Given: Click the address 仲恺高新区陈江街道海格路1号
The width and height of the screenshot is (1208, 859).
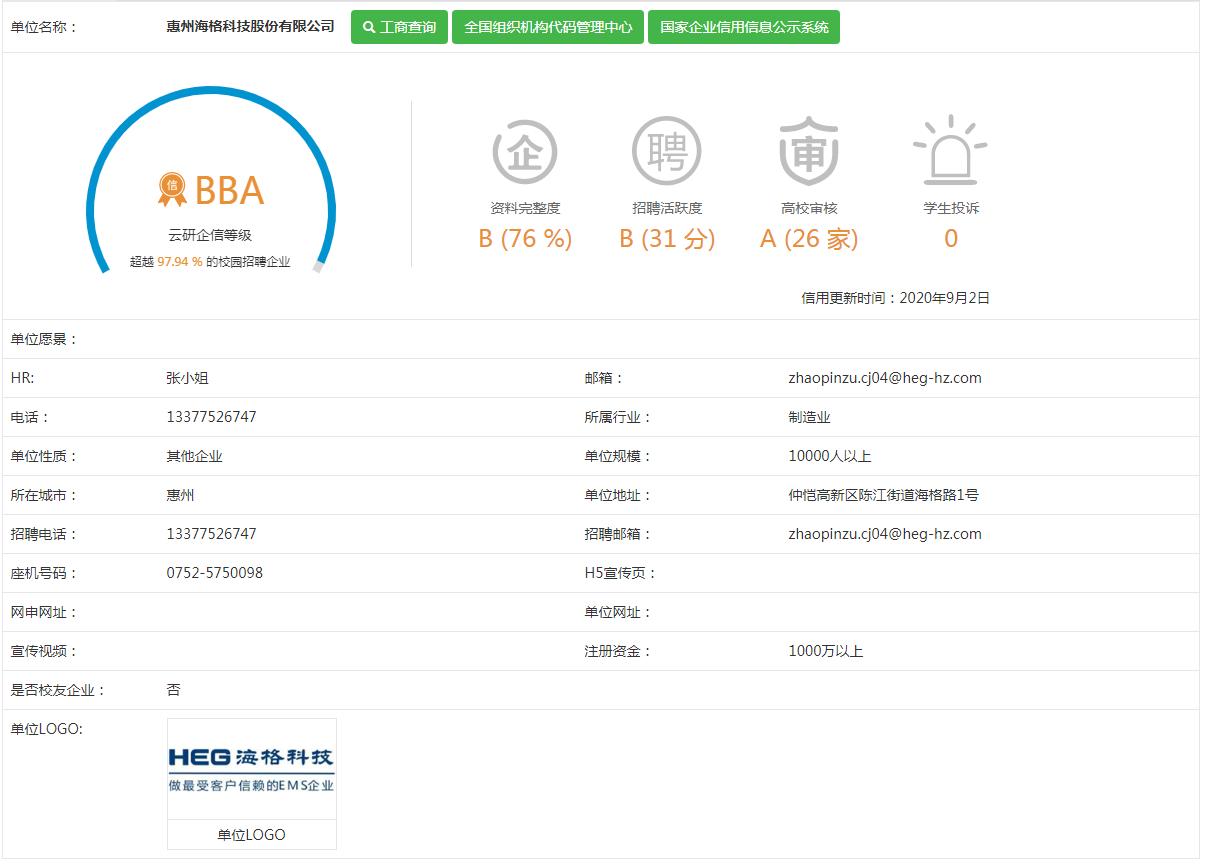Looking at the screenshot, I should pos(890,495).
